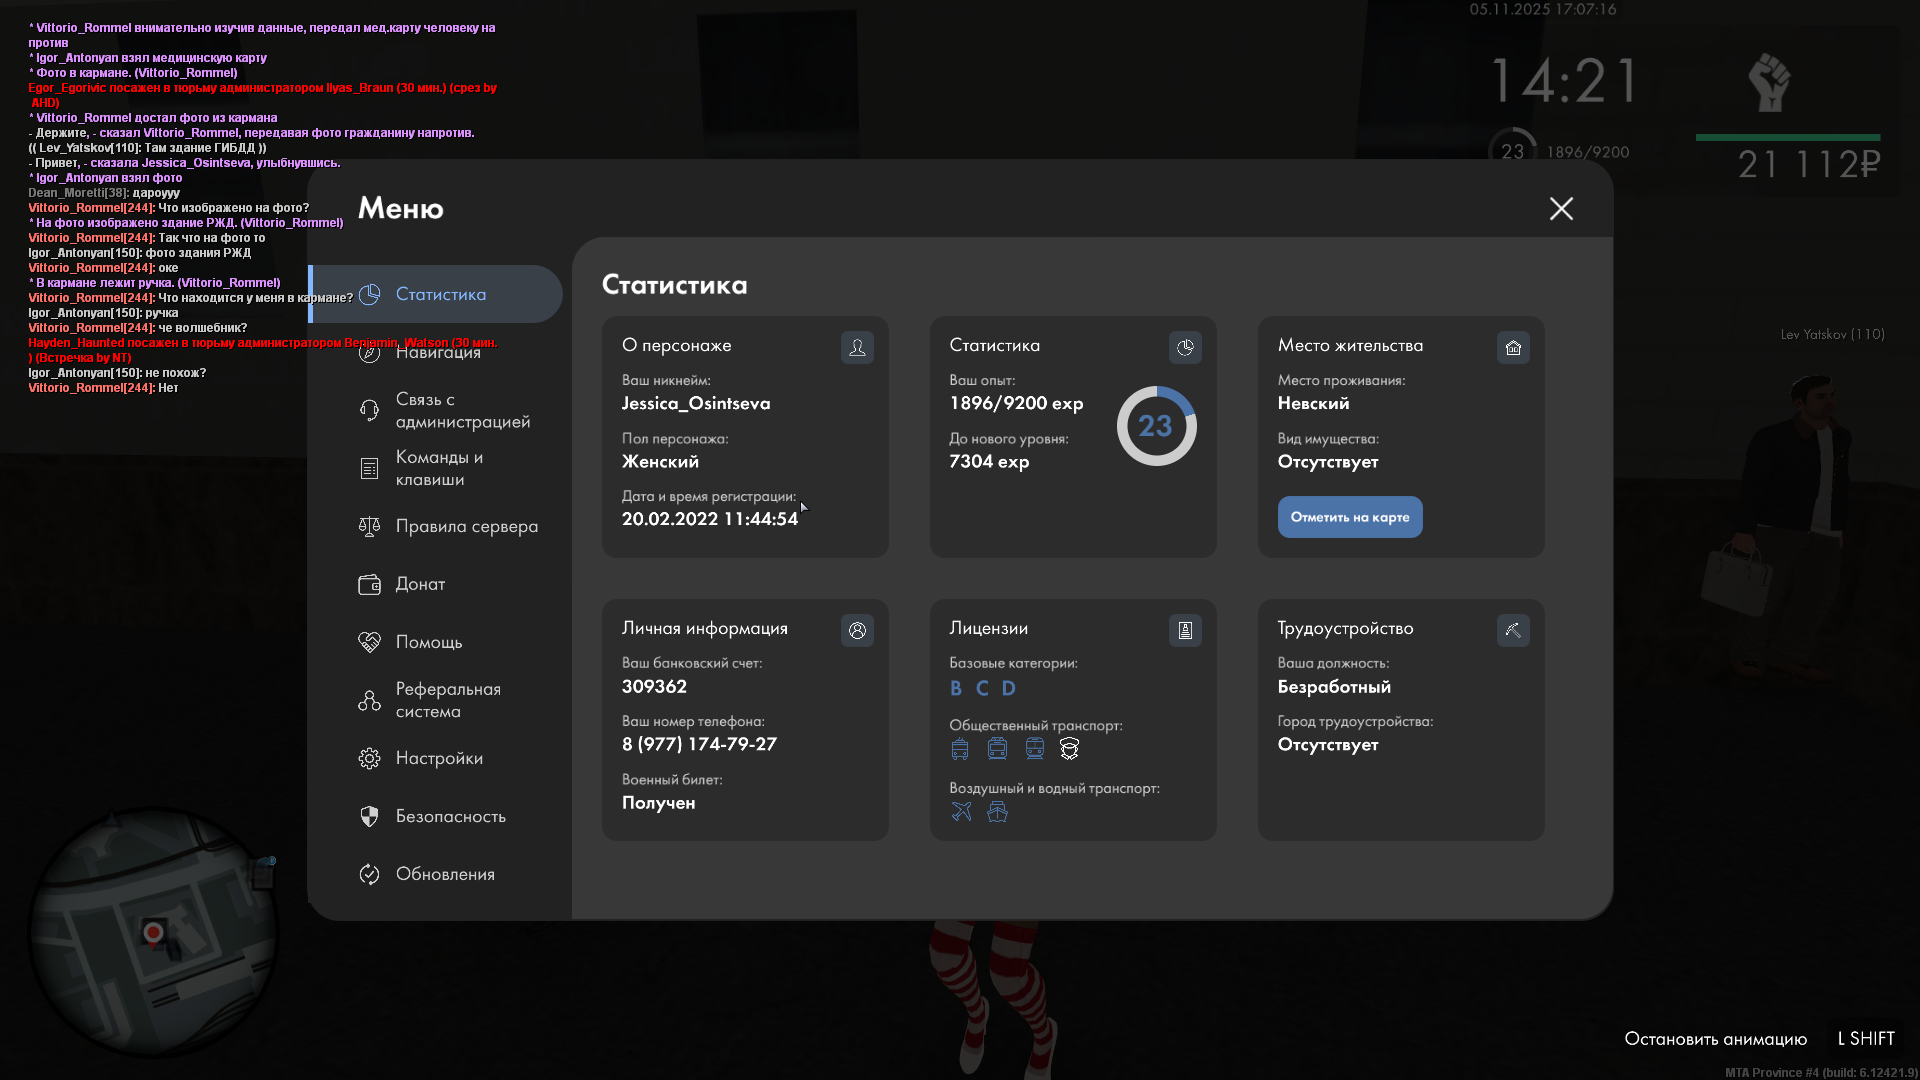Open Безопасность section
Viewport: 1920px width, 1080px height.
(450, 816)
